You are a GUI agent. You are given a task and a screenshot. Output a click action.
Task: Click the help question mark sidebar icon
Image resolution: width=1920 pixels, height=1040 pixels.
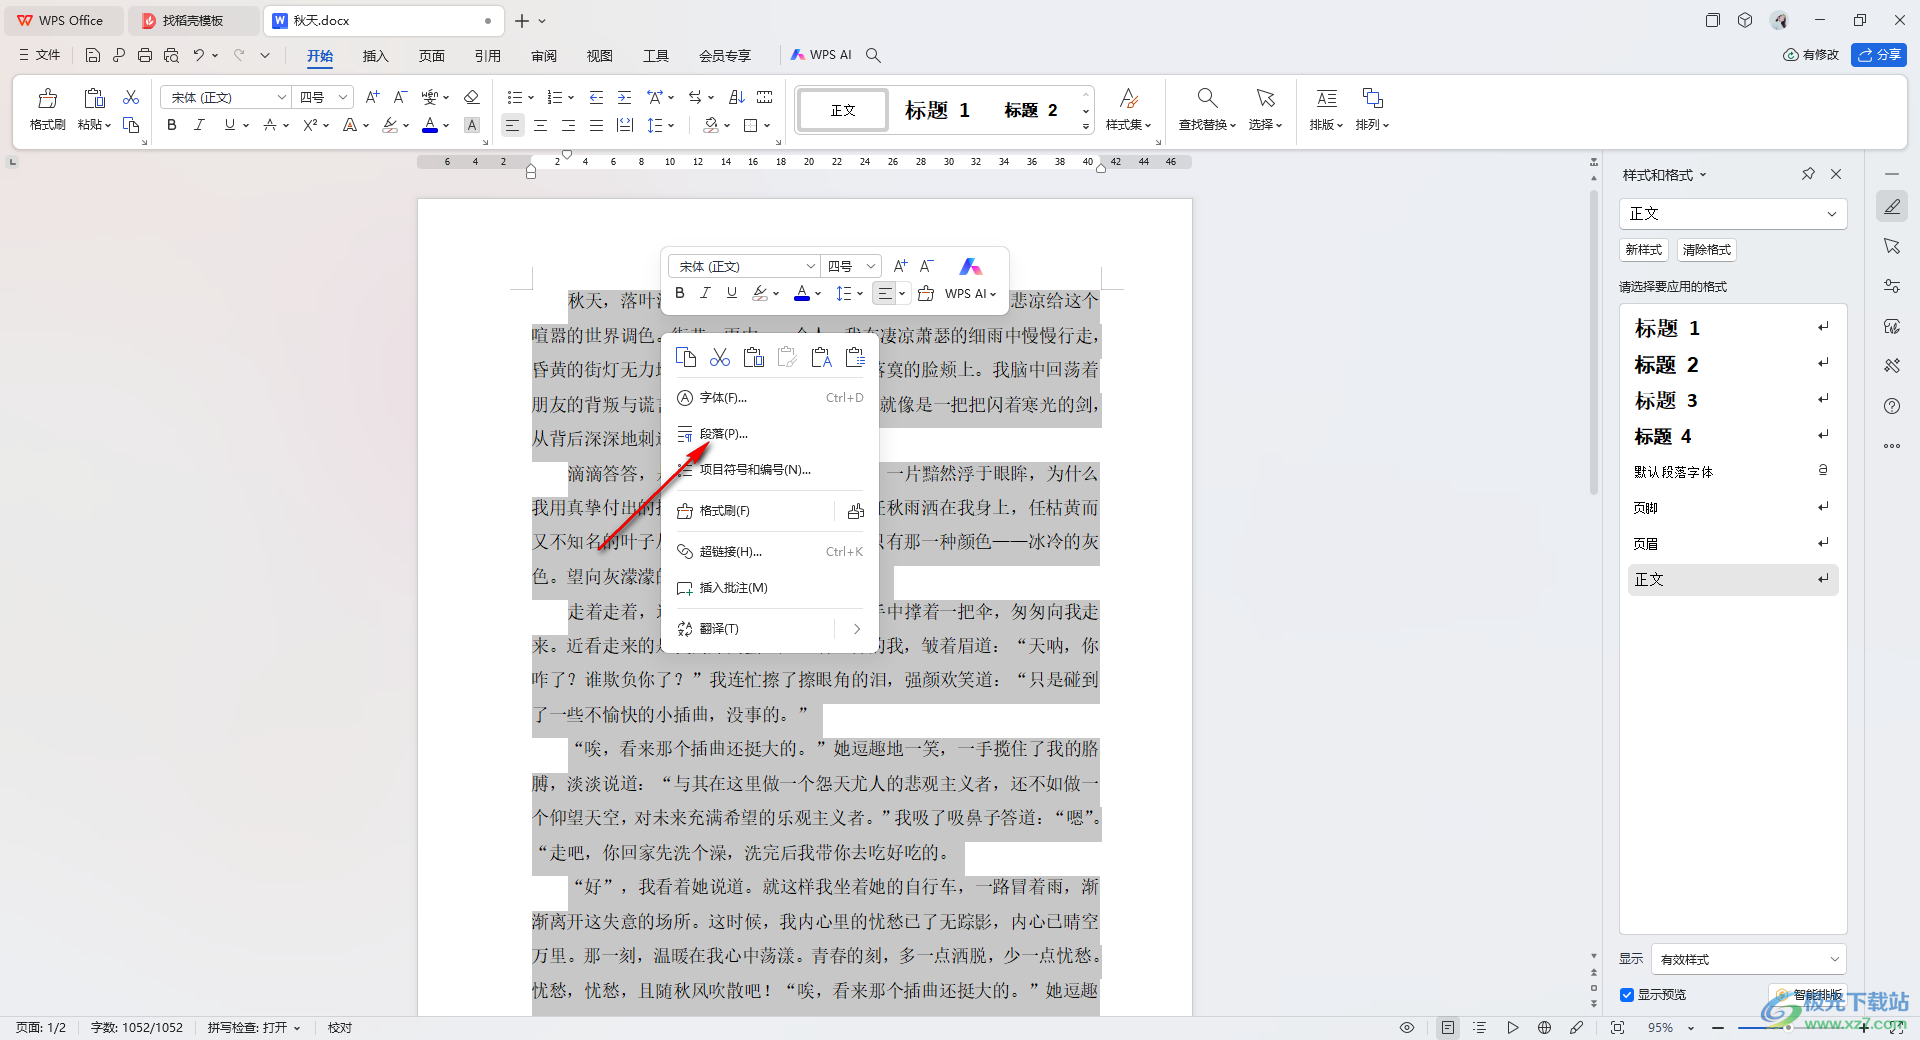[1892, 406]
